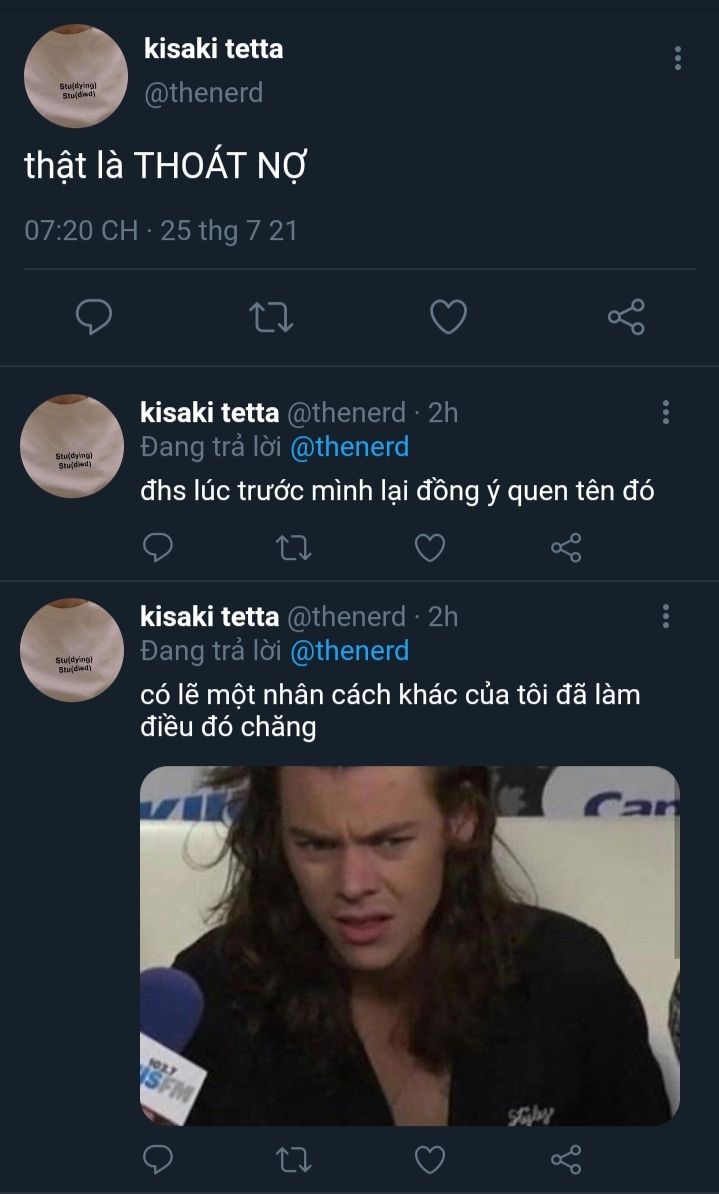Retweet the main 'THOÁT NỢ' tweet
The height and width of the screenshot is (1194, 719).
click(x=270, y=317)
